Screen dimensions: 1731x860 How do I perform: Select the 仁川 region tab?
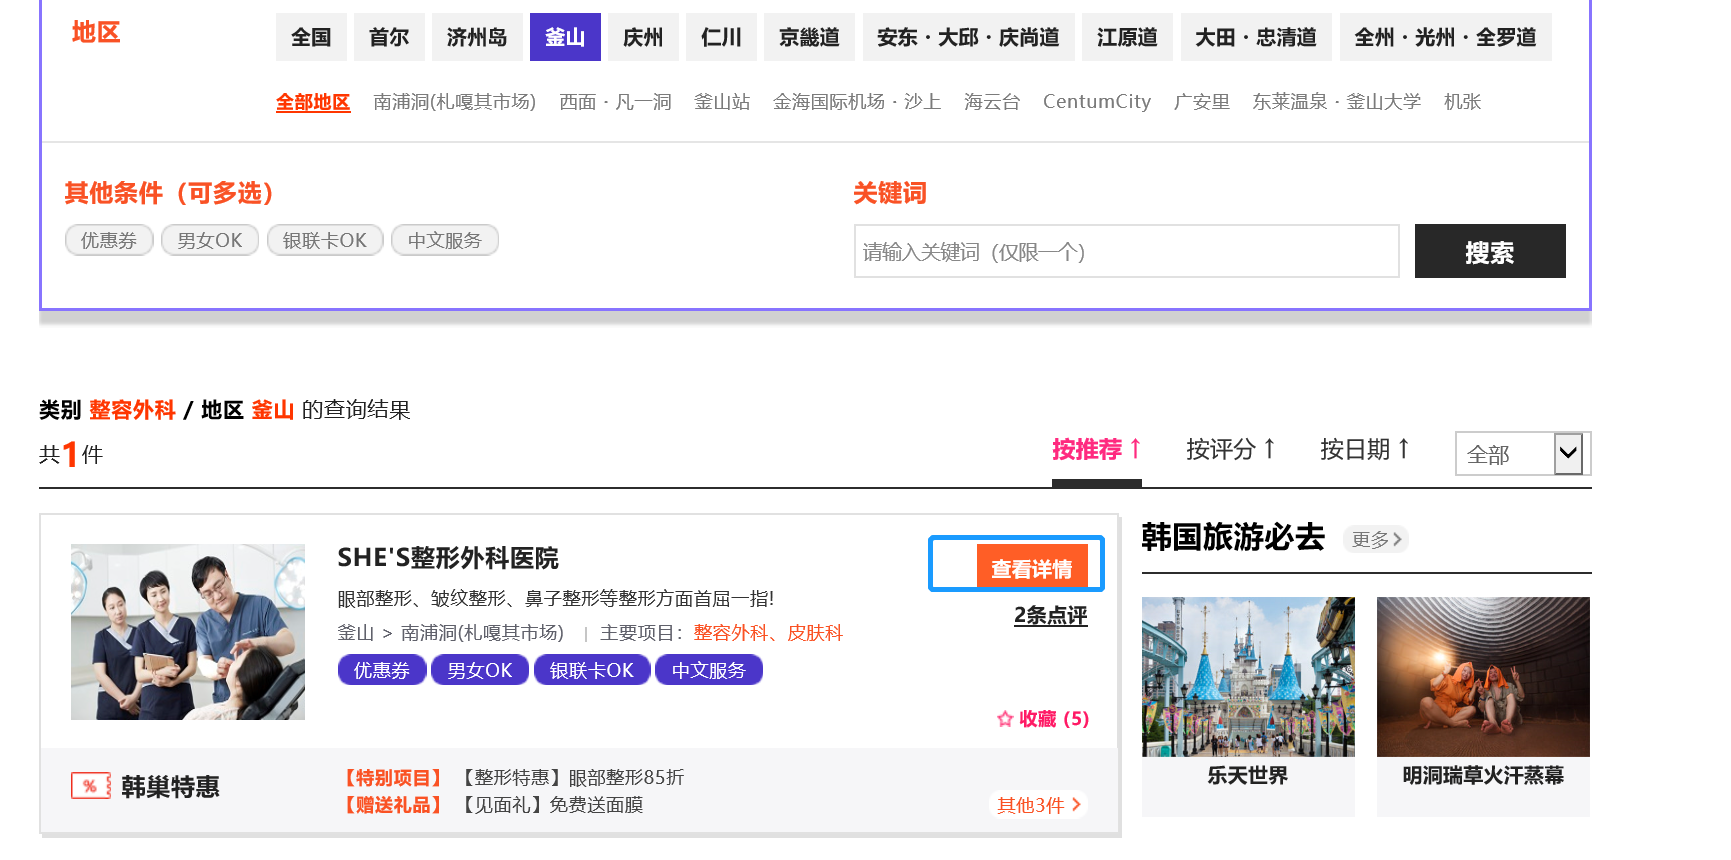click(x=721, y=37)
